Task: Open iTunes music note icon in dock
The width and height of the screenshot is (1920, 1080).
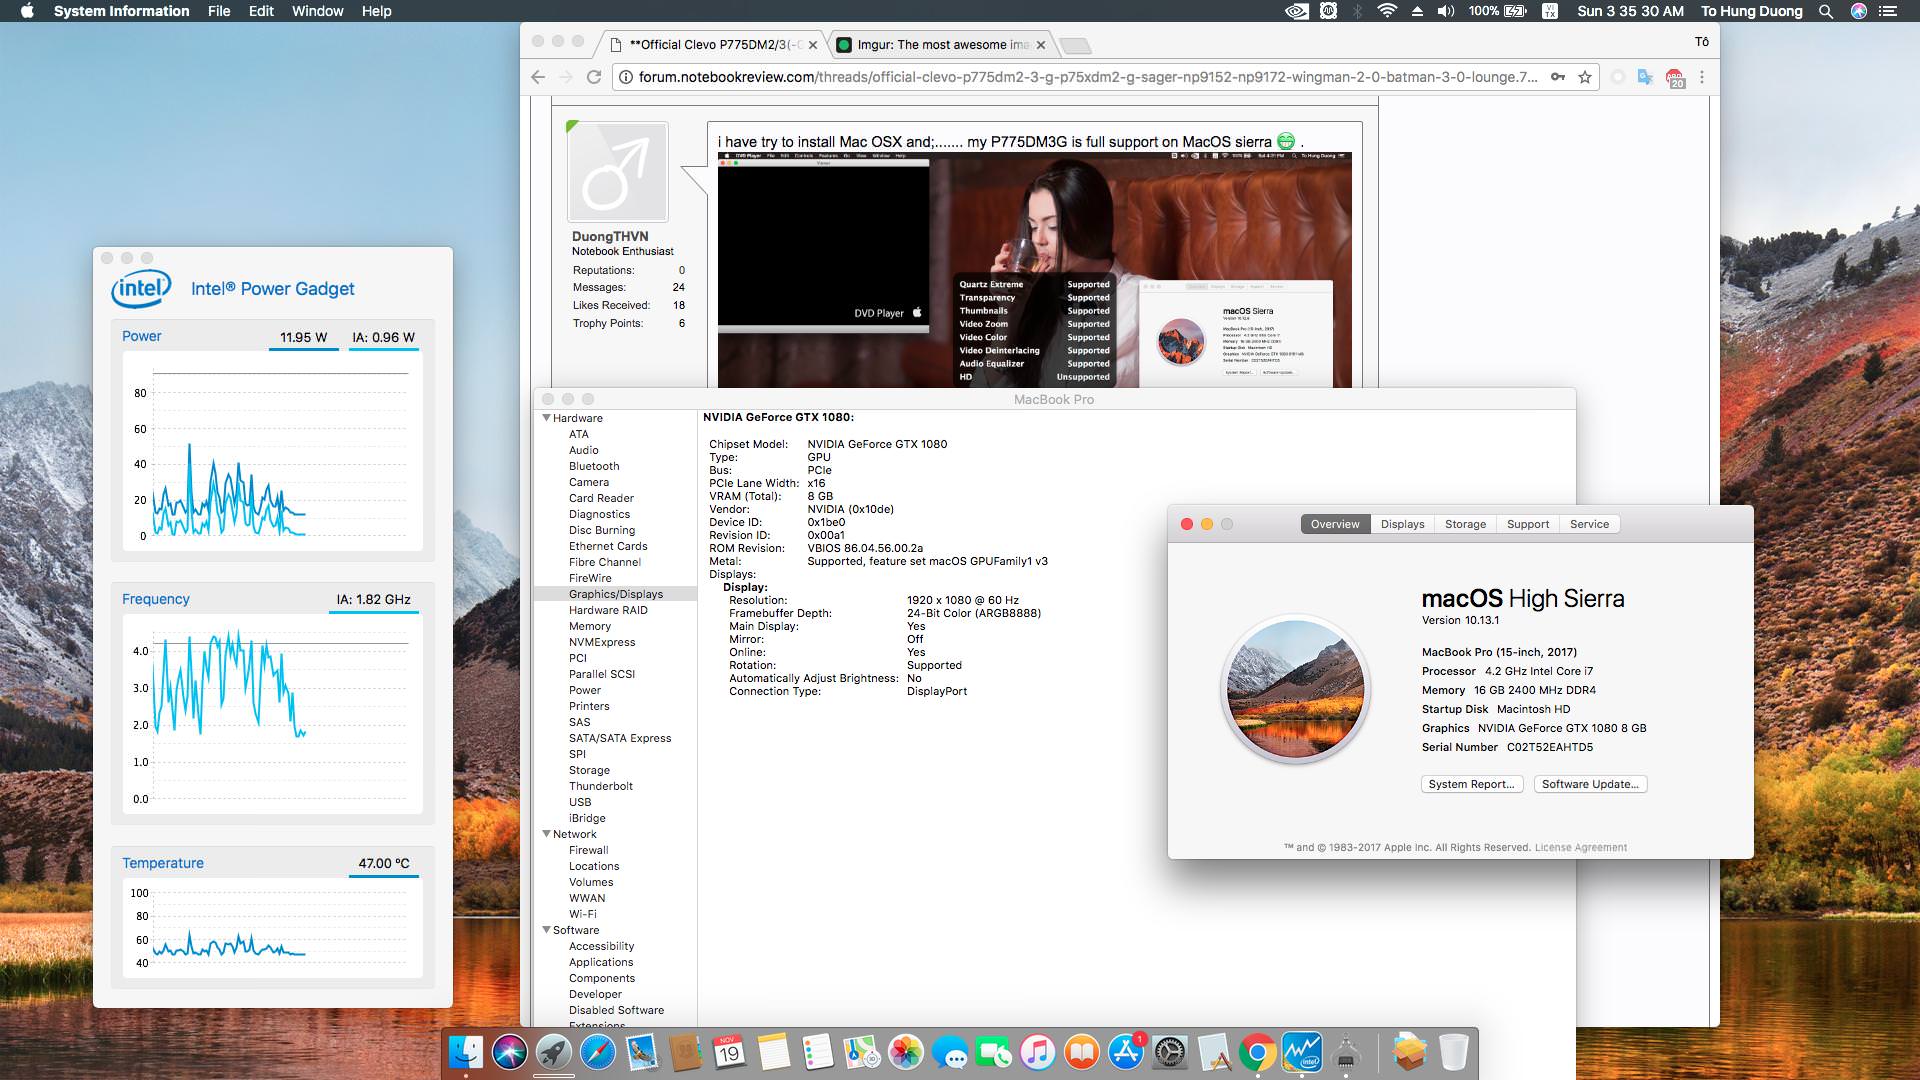Action: click(x=1037, y=1052)
